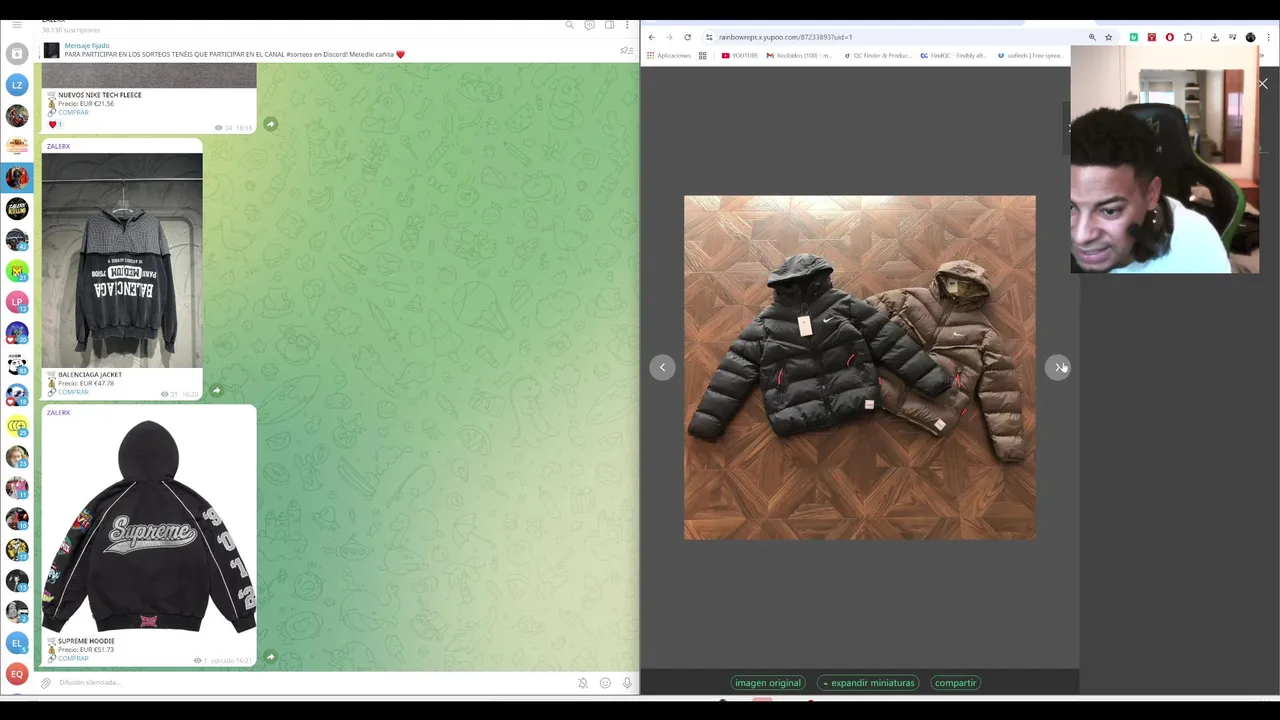
Task: Bookmark this page with star icon
Action: point(1108,37)
